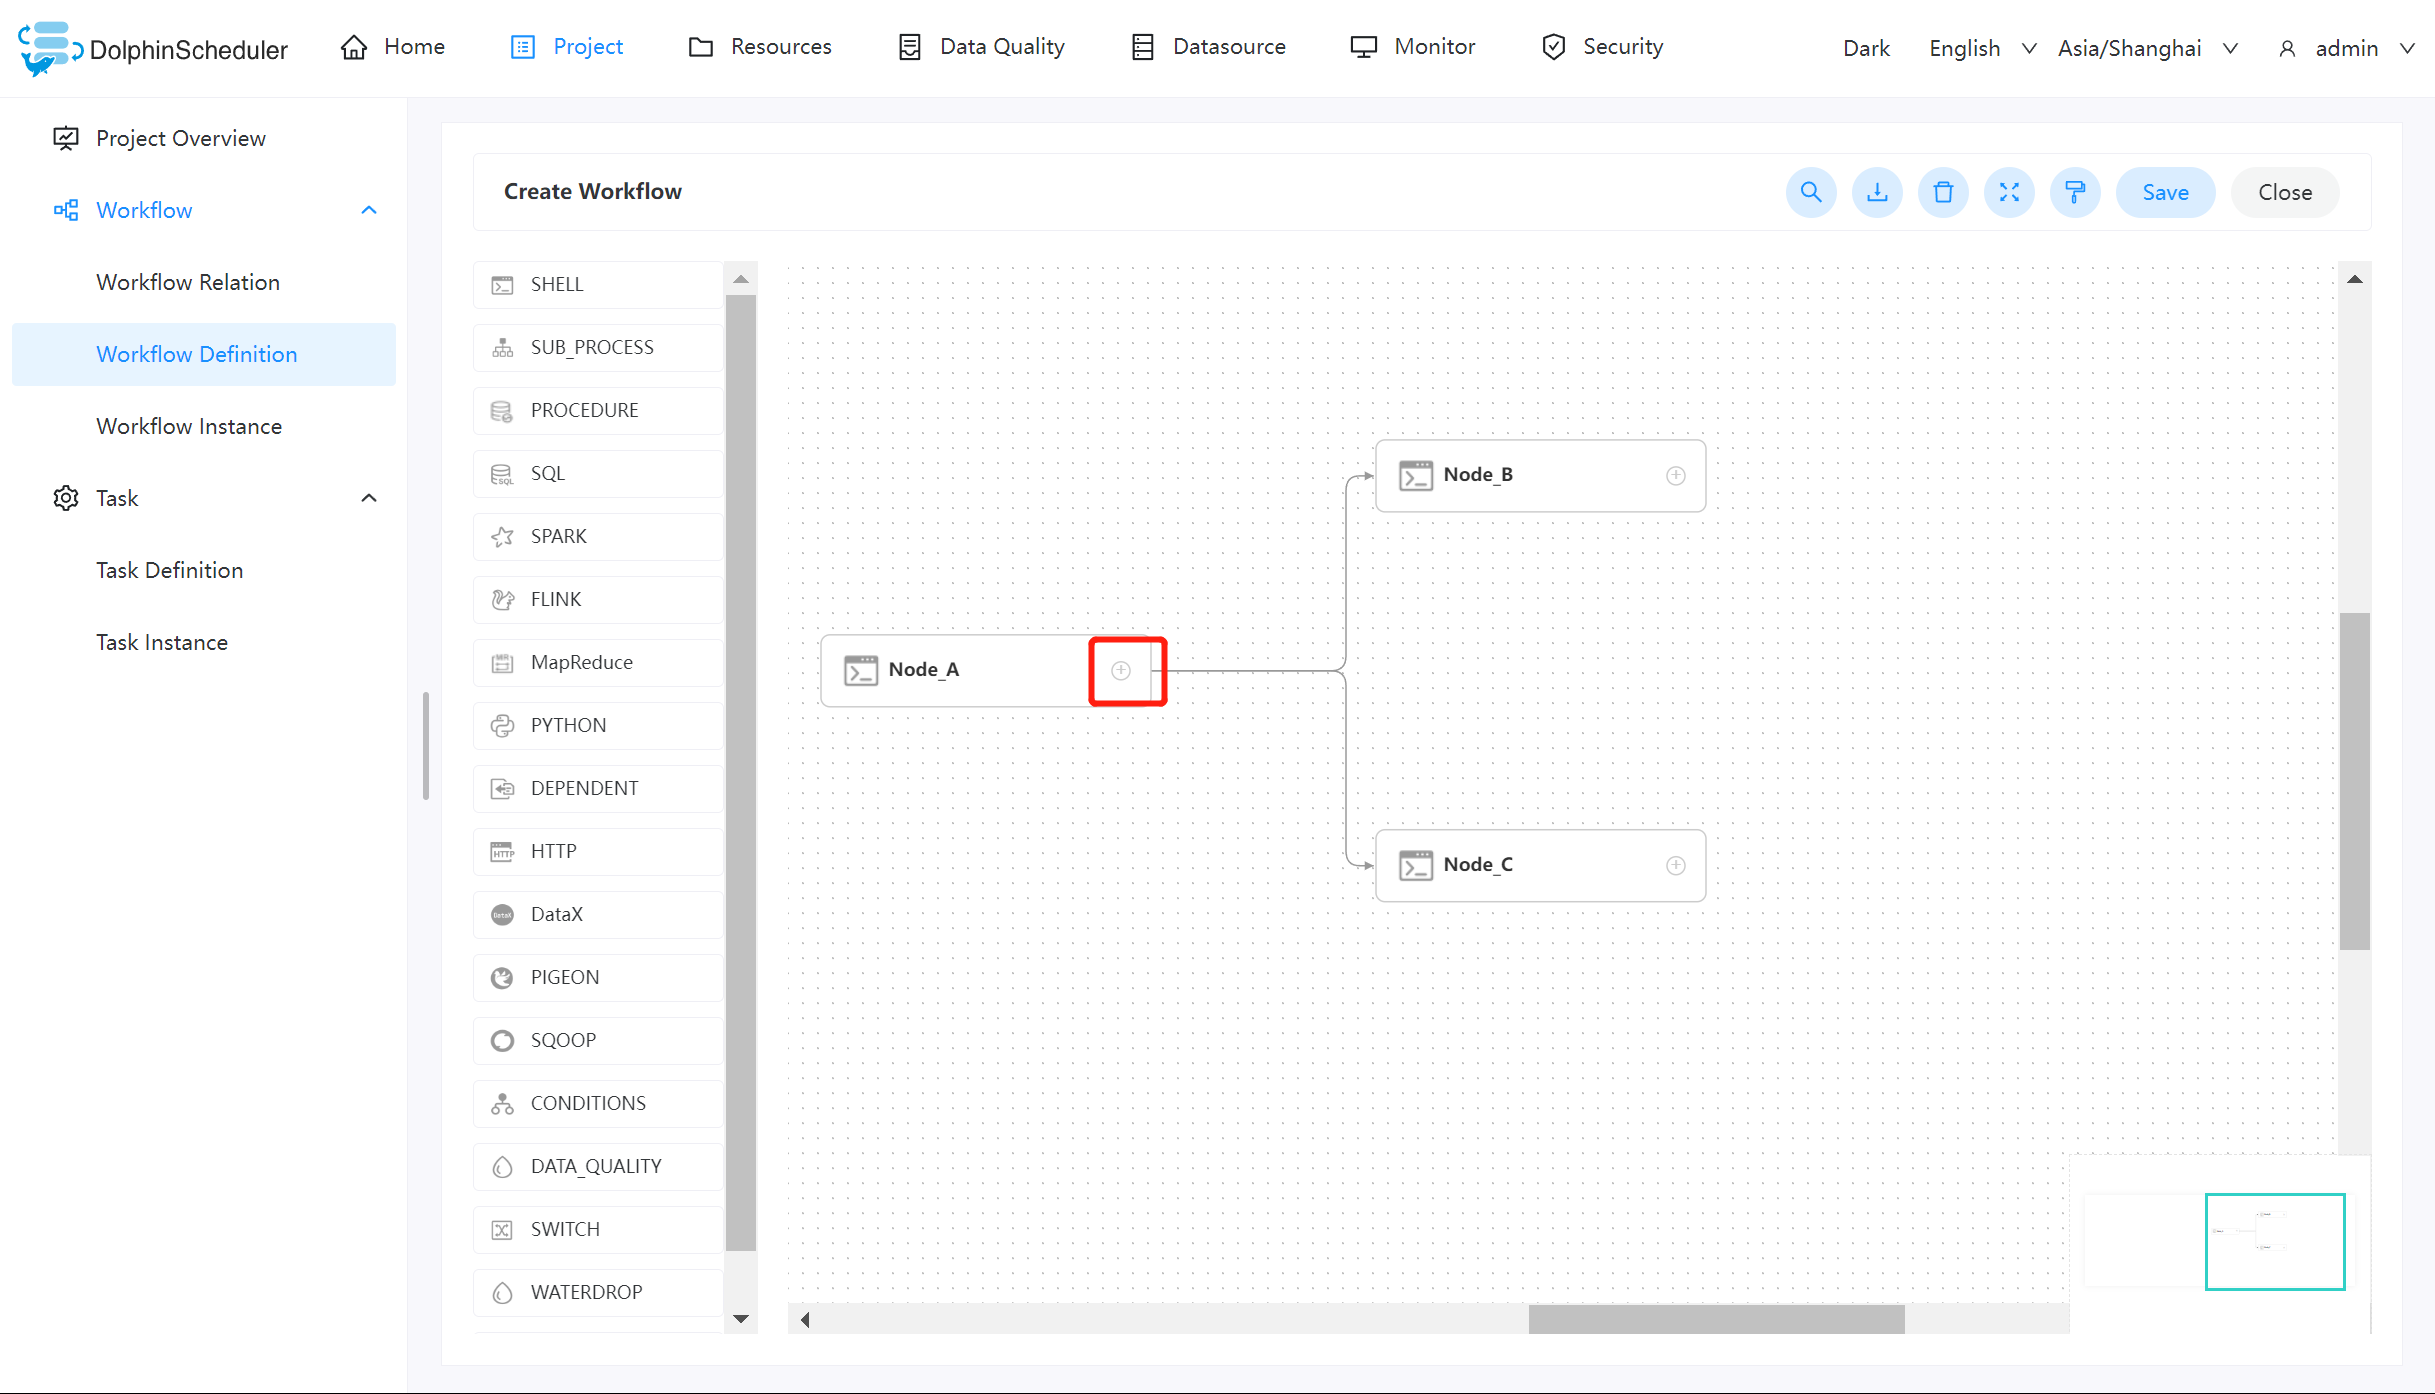The height and width of the screenshot is (1394, 2435).
Task: Switch to Dark theme
Action: point(1864,47)
